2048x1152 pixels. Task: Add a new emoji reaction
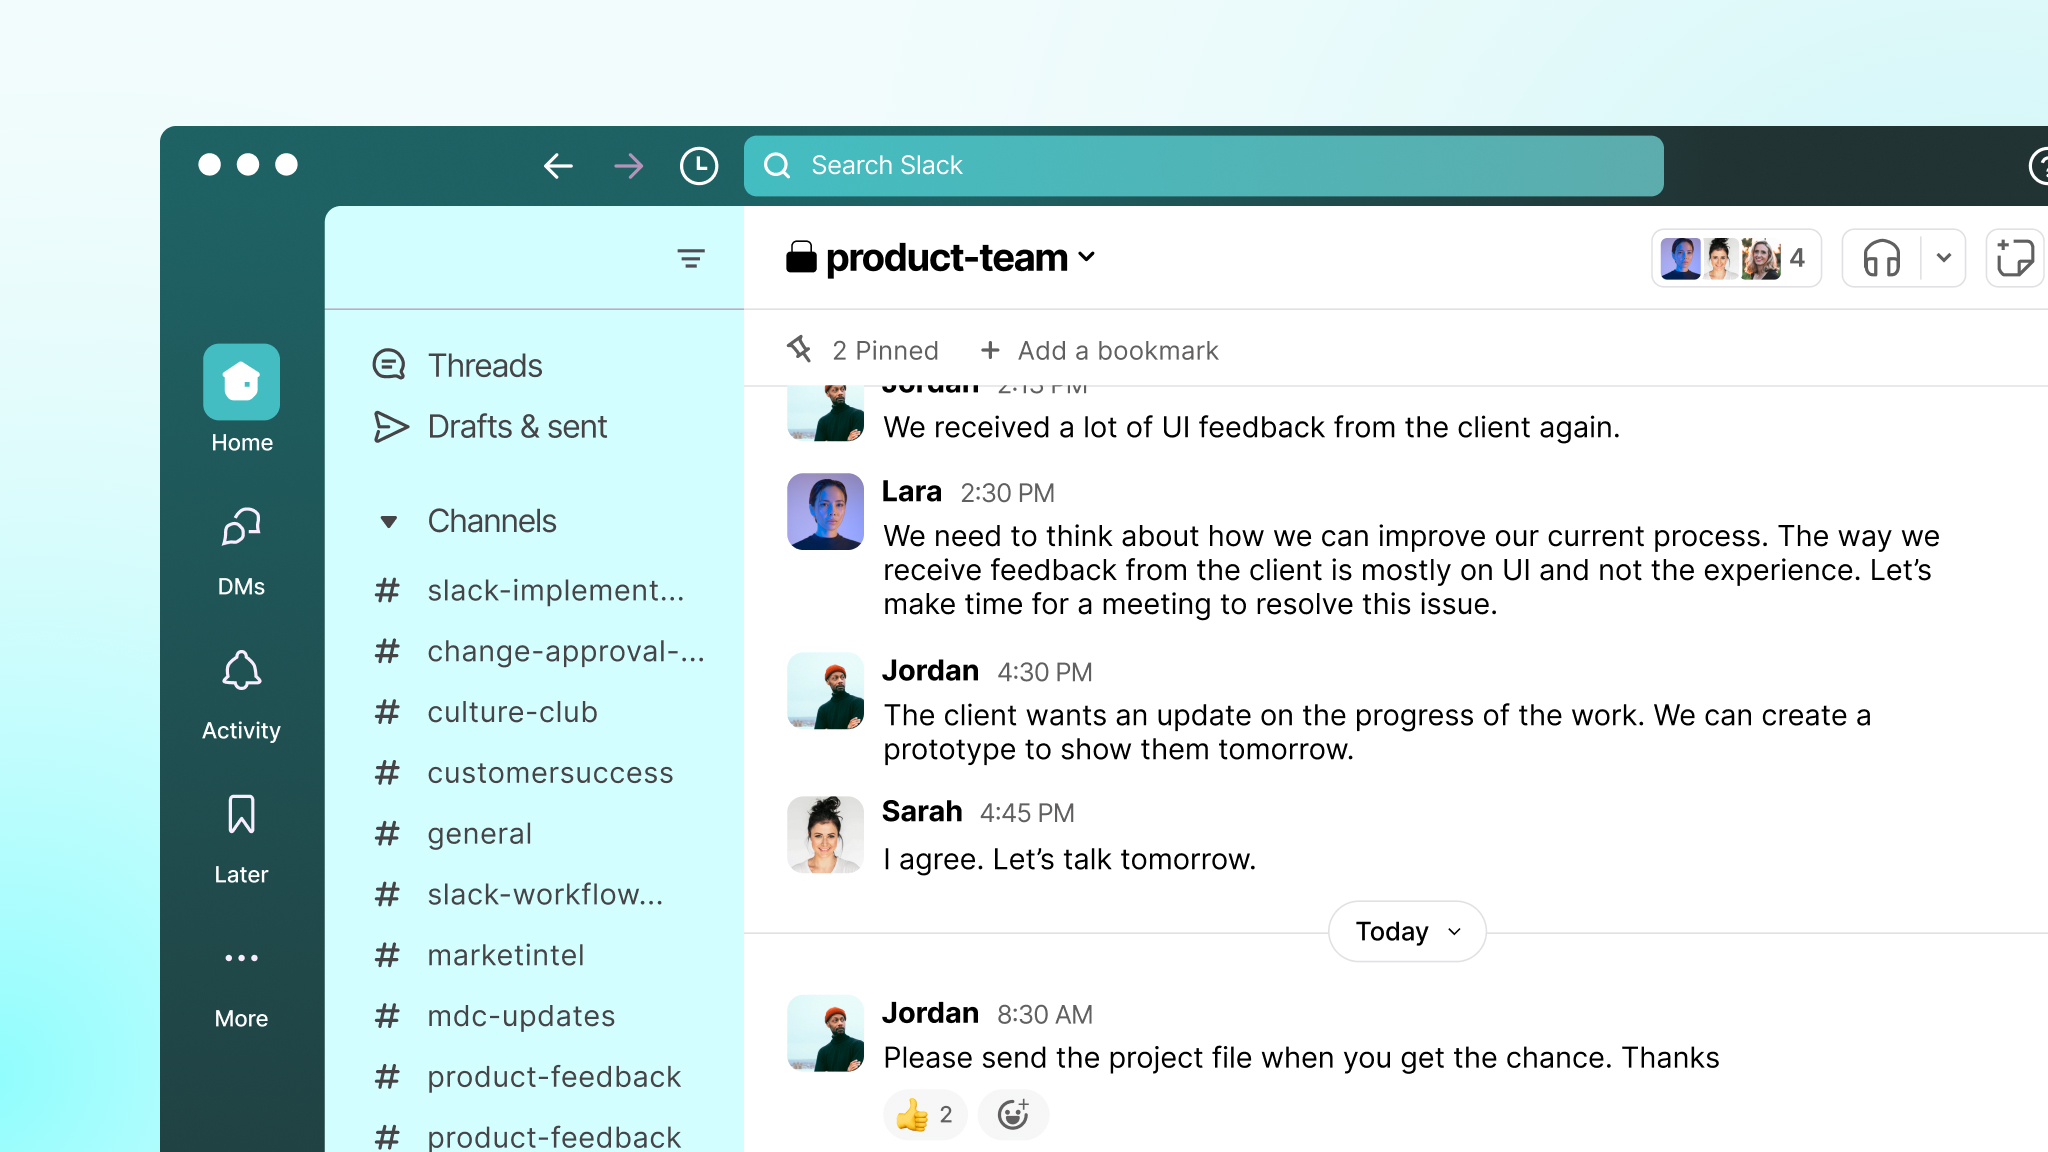pyautogui.click(x=1013, y=1115)
